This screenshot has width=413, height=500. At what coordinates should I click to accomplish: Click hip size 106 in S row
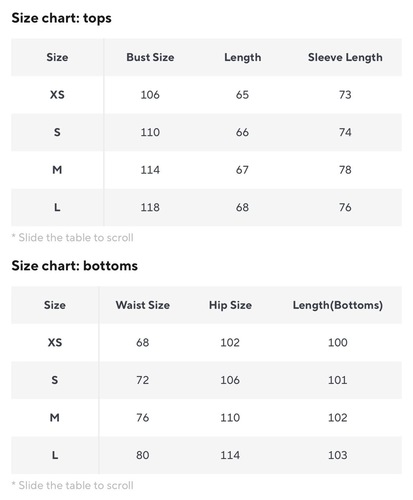(x=230, y=380)
